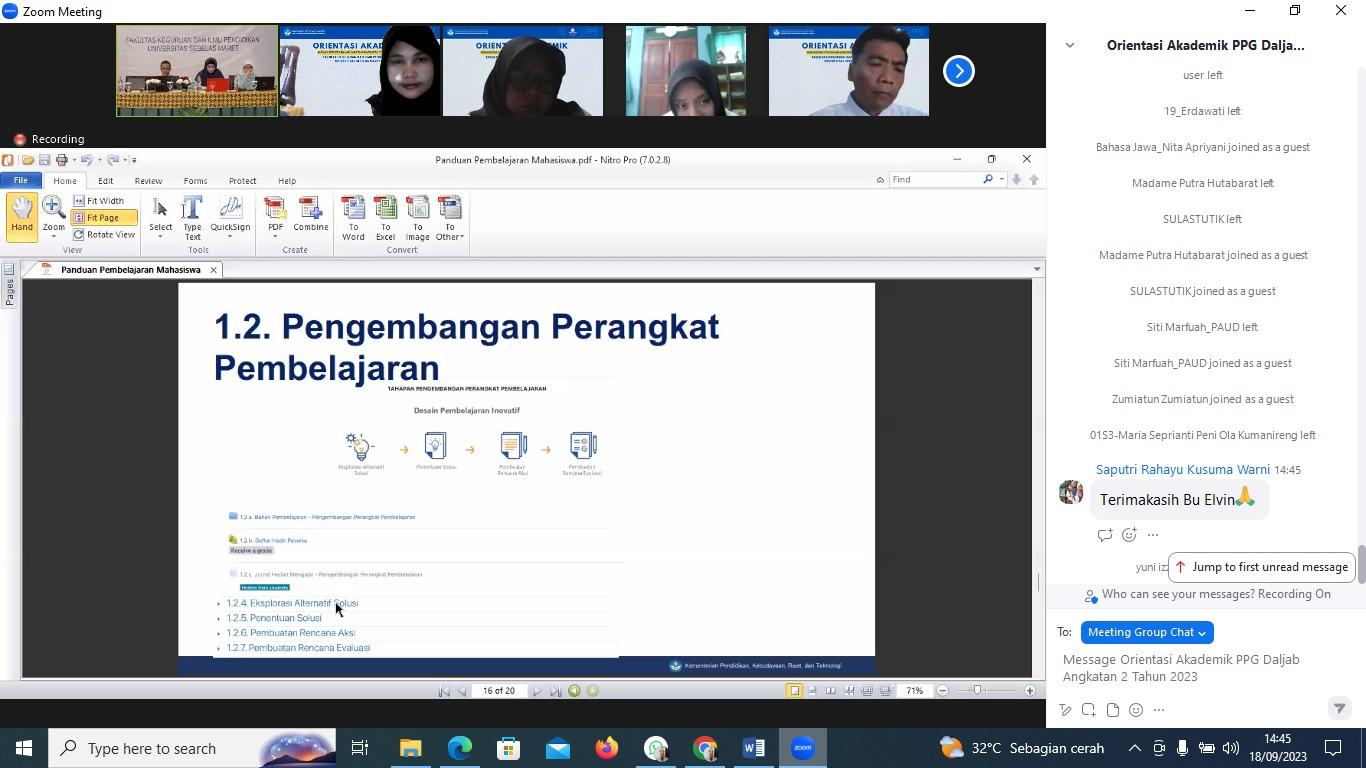Expand the To Other convert dropdown
The image size is (1366, 768).
(450, 218)
